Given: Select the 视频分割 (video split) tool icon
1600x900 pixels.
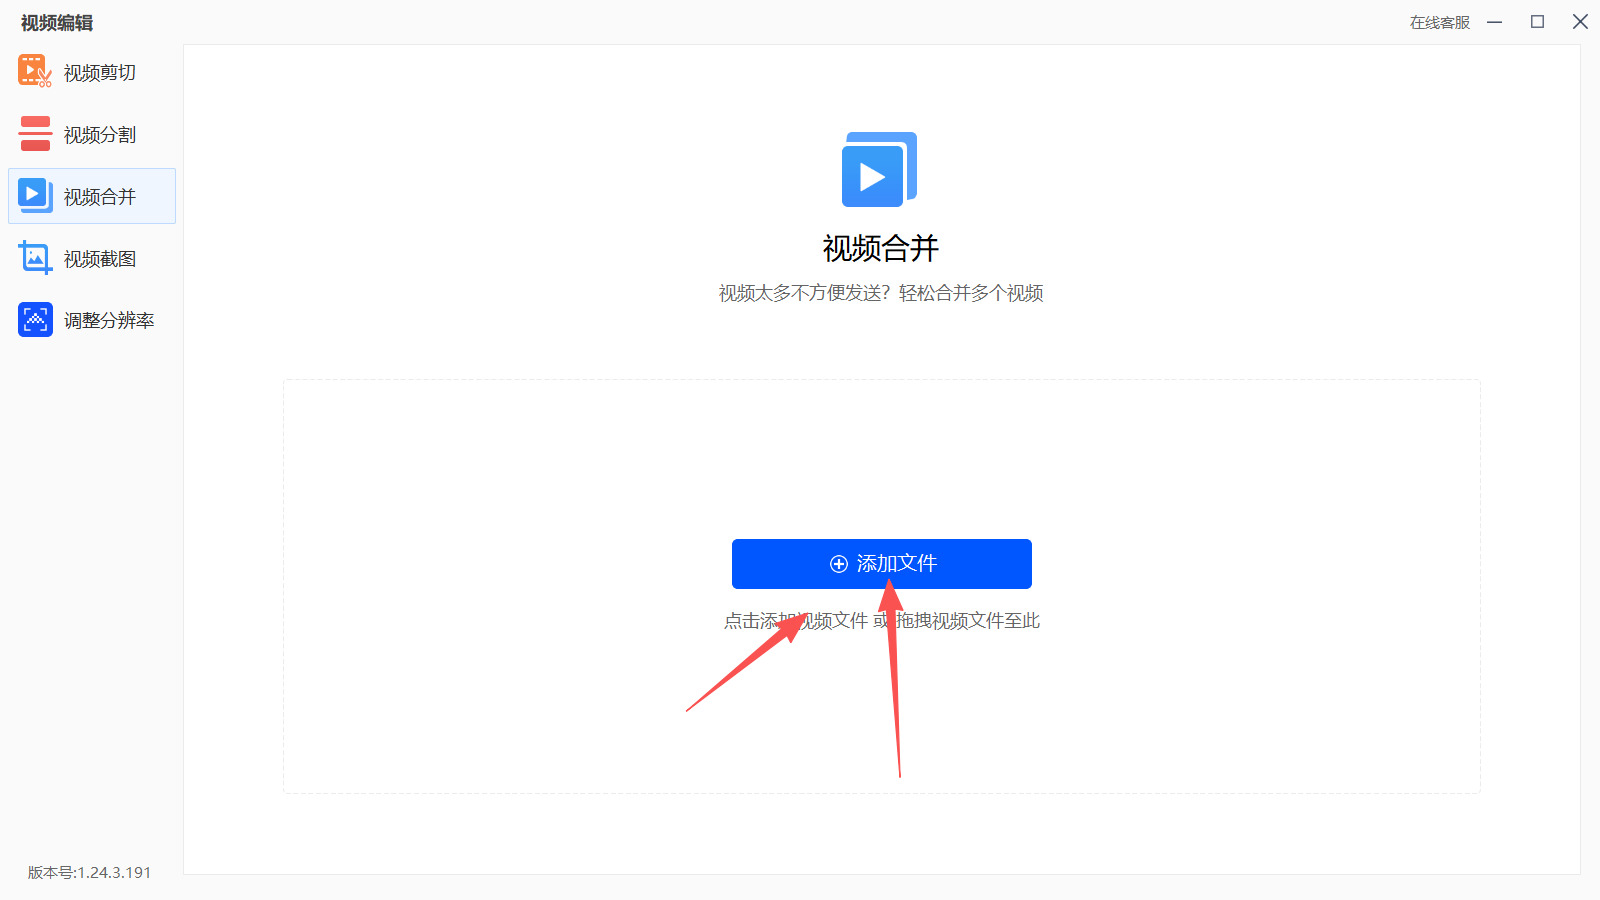Looking at the screenshot, I should (34, 133).
